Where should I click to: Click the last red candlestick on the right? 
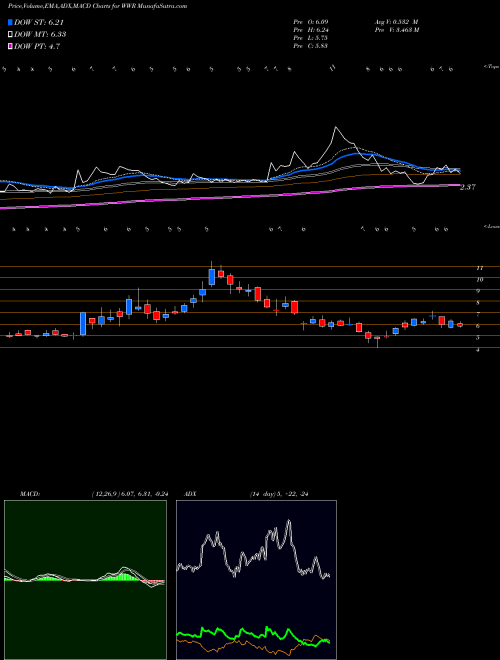[x=460, y=325]
